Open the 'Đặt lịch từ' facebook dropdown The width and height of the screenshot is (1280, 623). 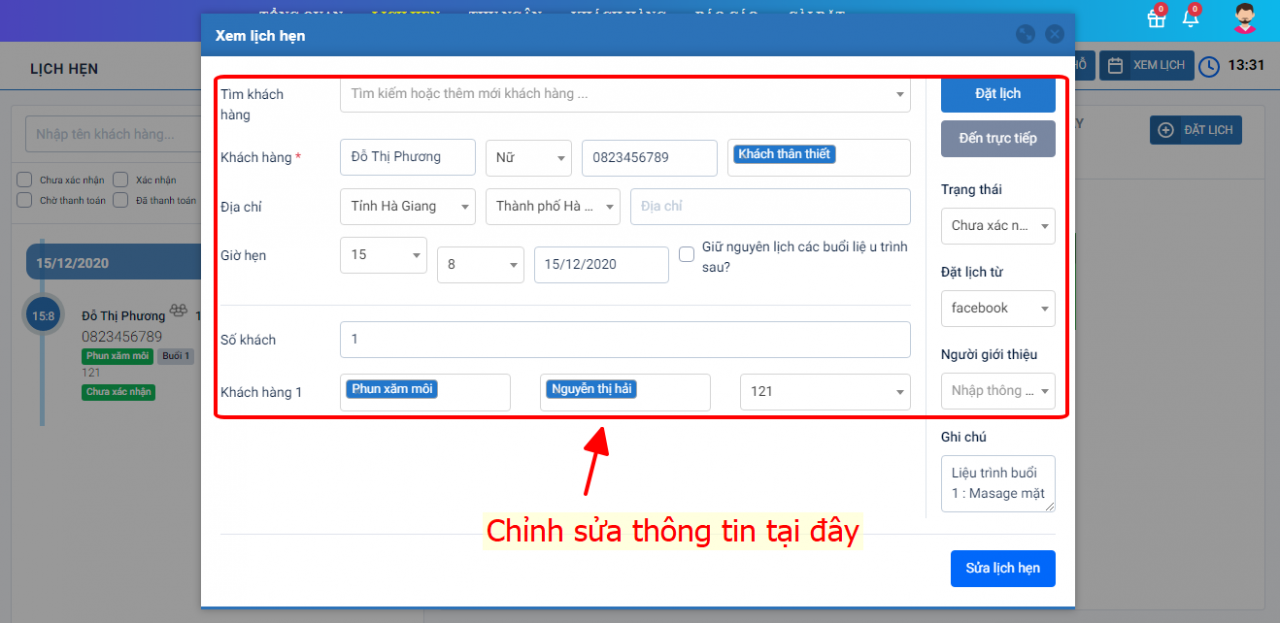click(x=997, y=308)
